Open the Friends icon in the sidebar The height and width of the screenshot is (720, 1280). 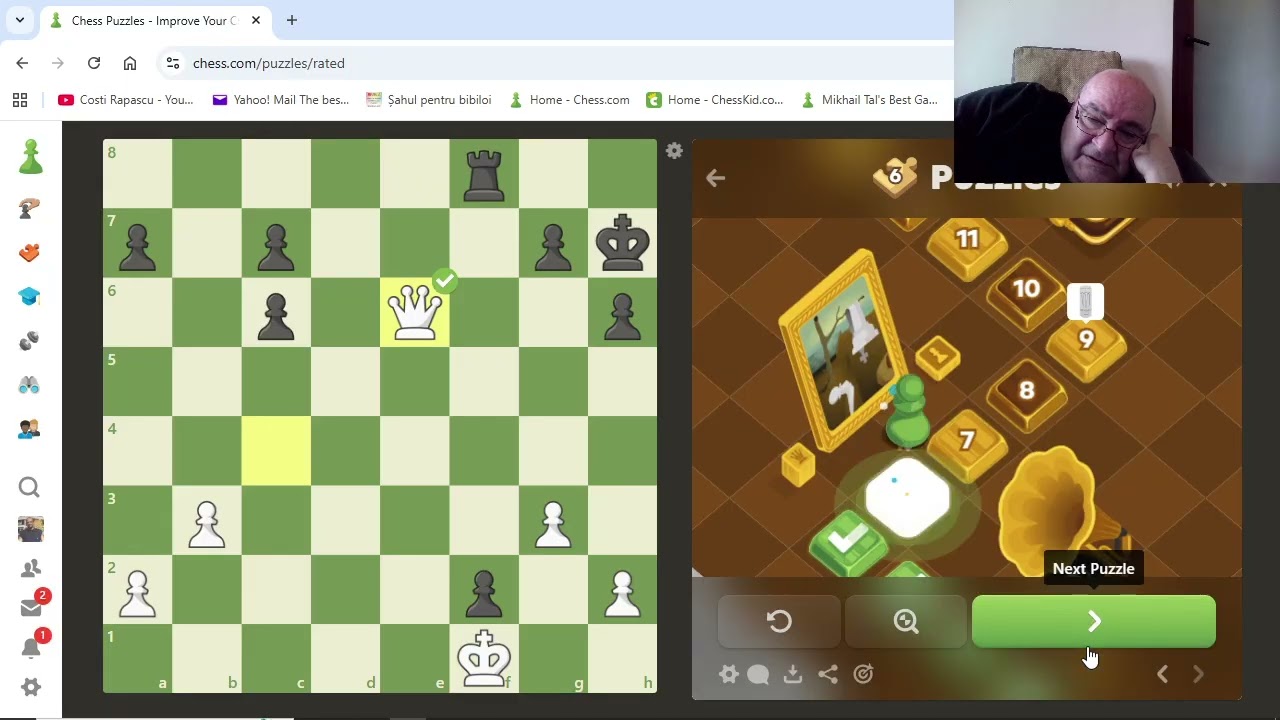pyautogui.click(x=30, y=568)
